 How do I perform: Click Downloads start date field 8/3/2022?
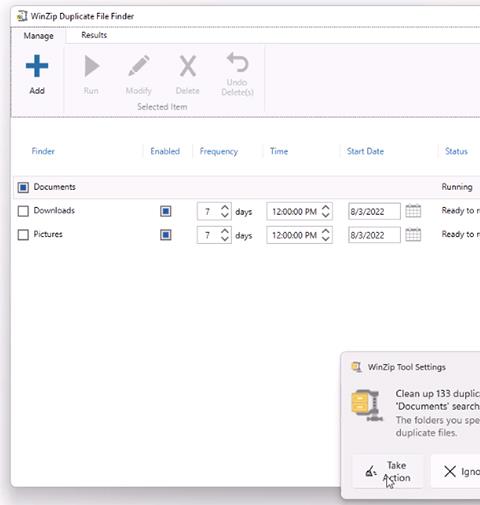coord(374,211)
